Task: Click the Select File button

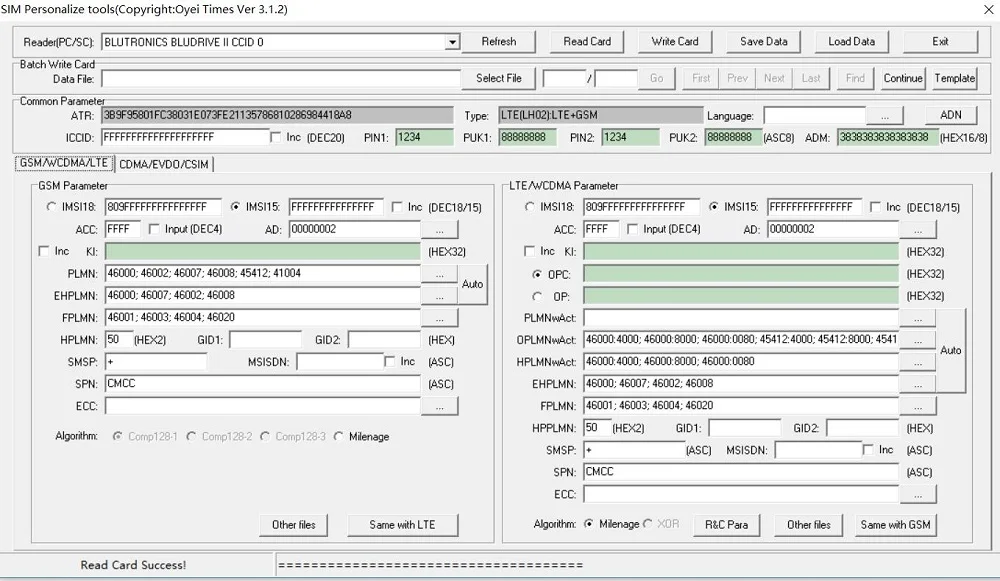Action: click(499, 78)
